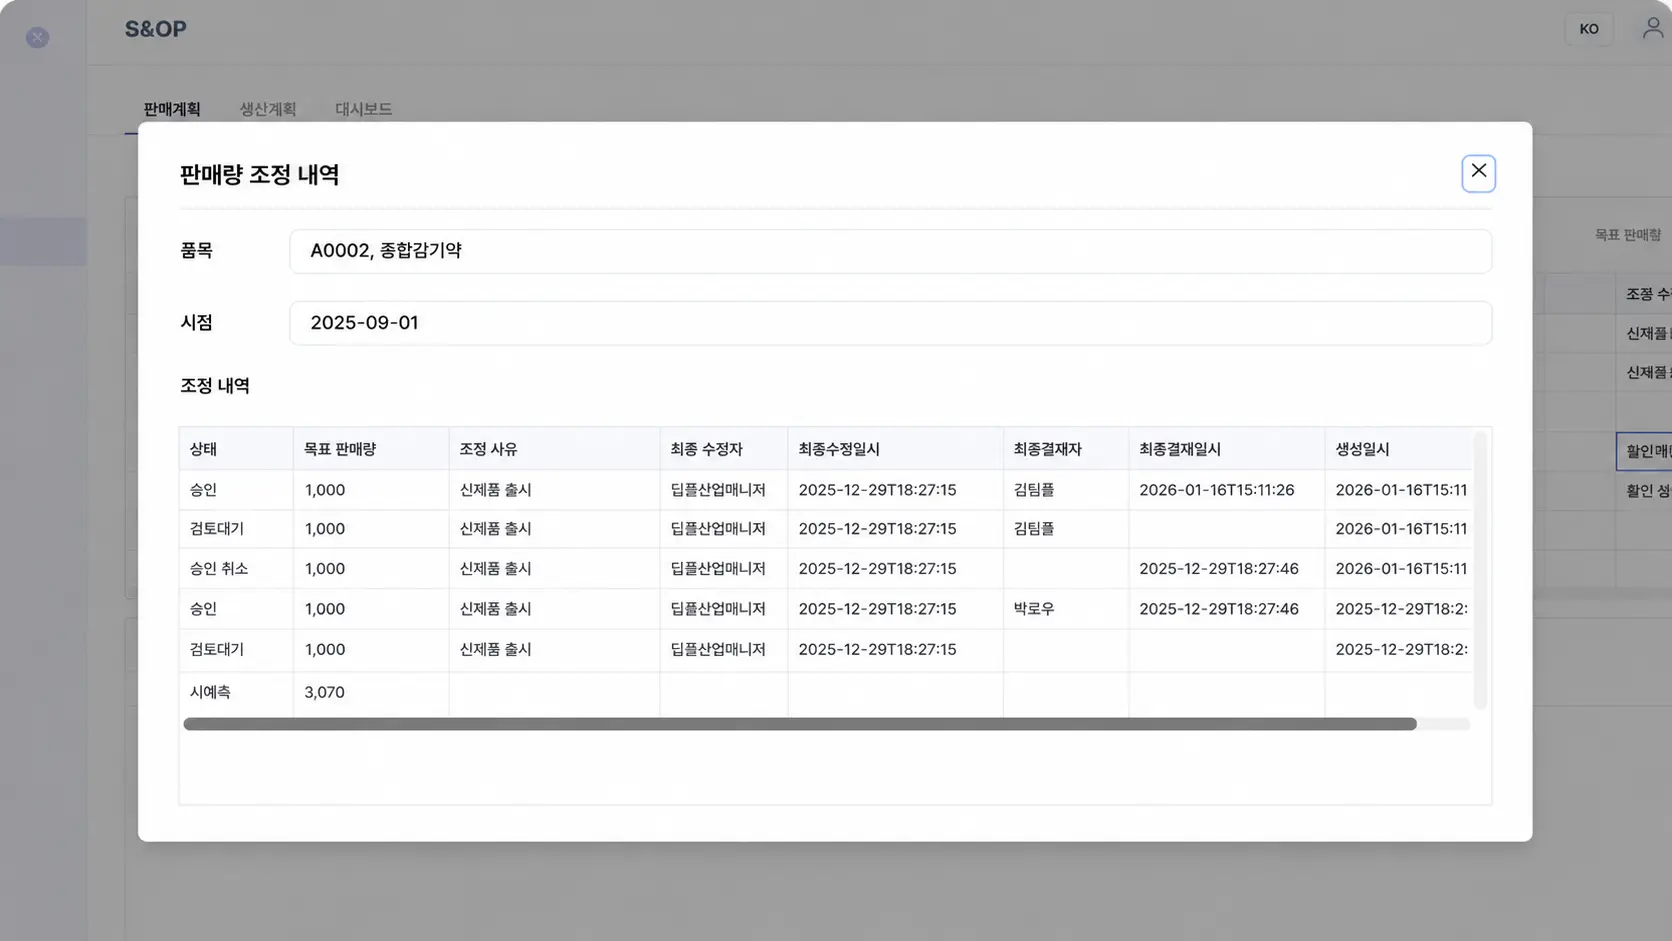Click the user profile icon
The width and height of the screenshot is (1672, 941).
pos(1652,28)
